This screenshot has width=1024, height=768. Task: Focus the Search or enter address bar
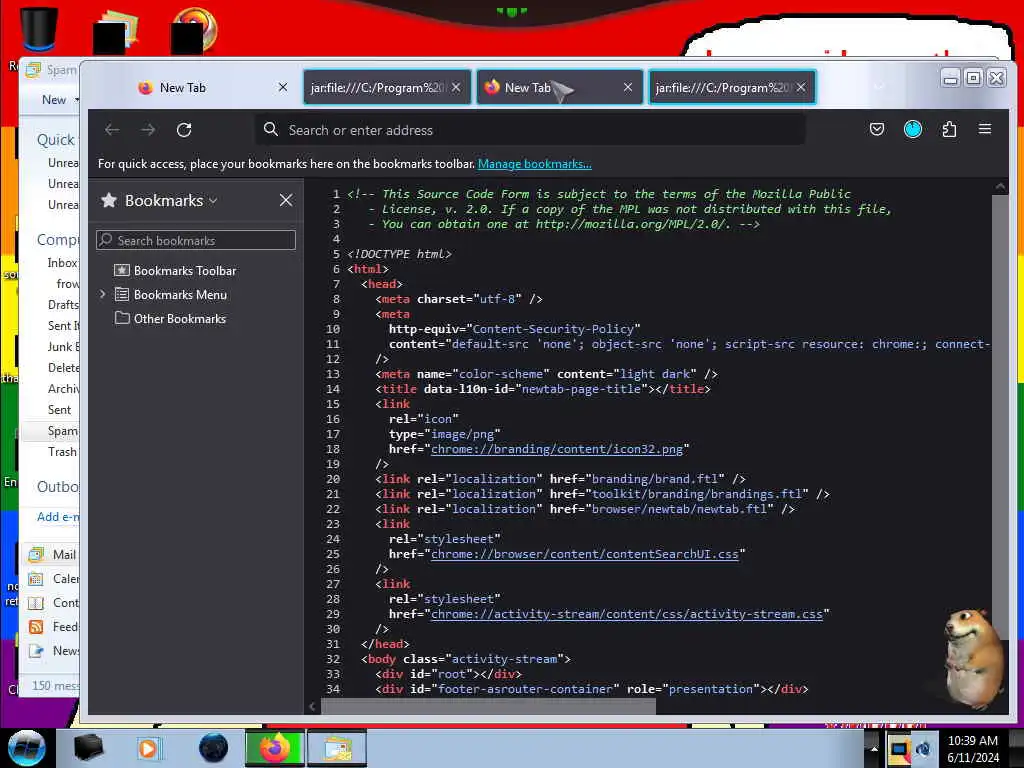tap(530, 130)
